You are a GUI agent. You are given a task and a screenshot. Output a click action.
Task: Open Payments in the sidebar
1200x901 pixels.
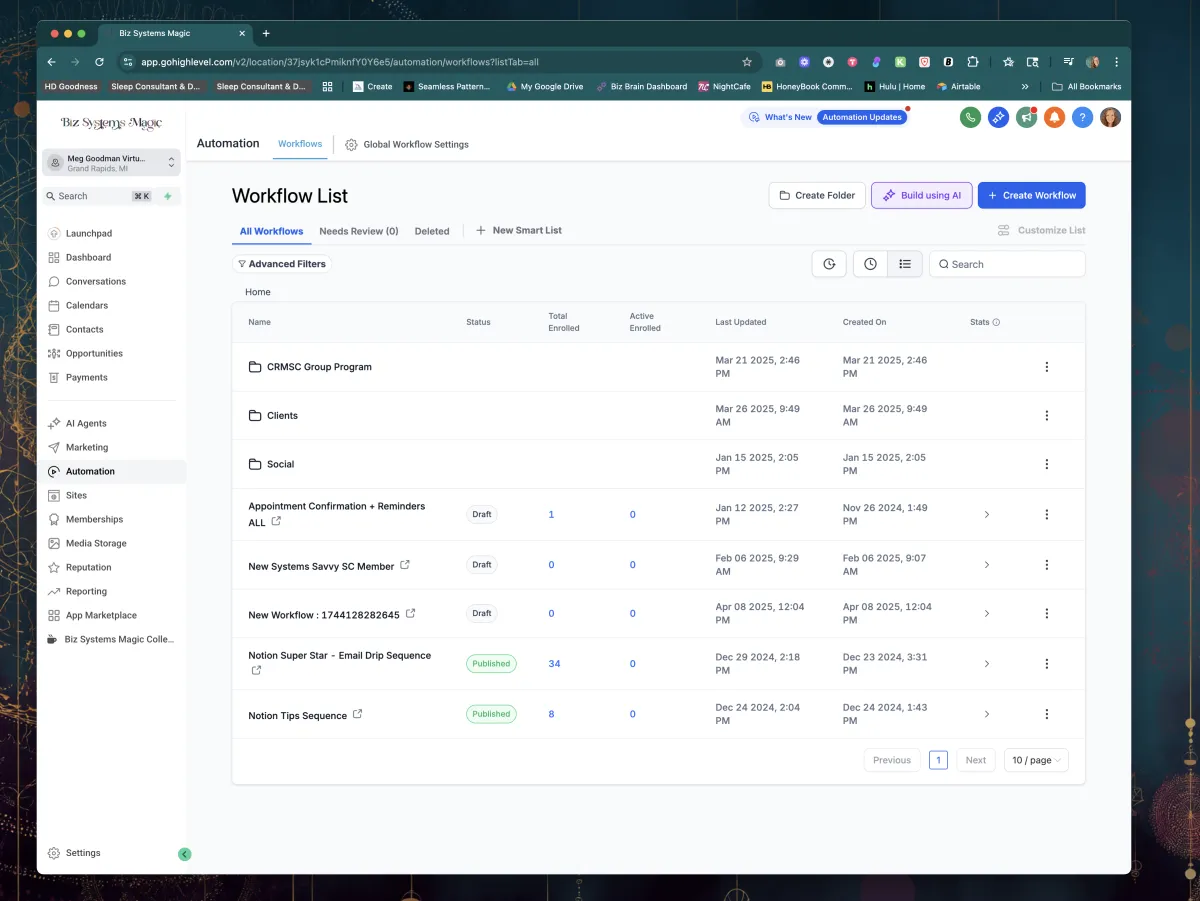tap(86, 377)
